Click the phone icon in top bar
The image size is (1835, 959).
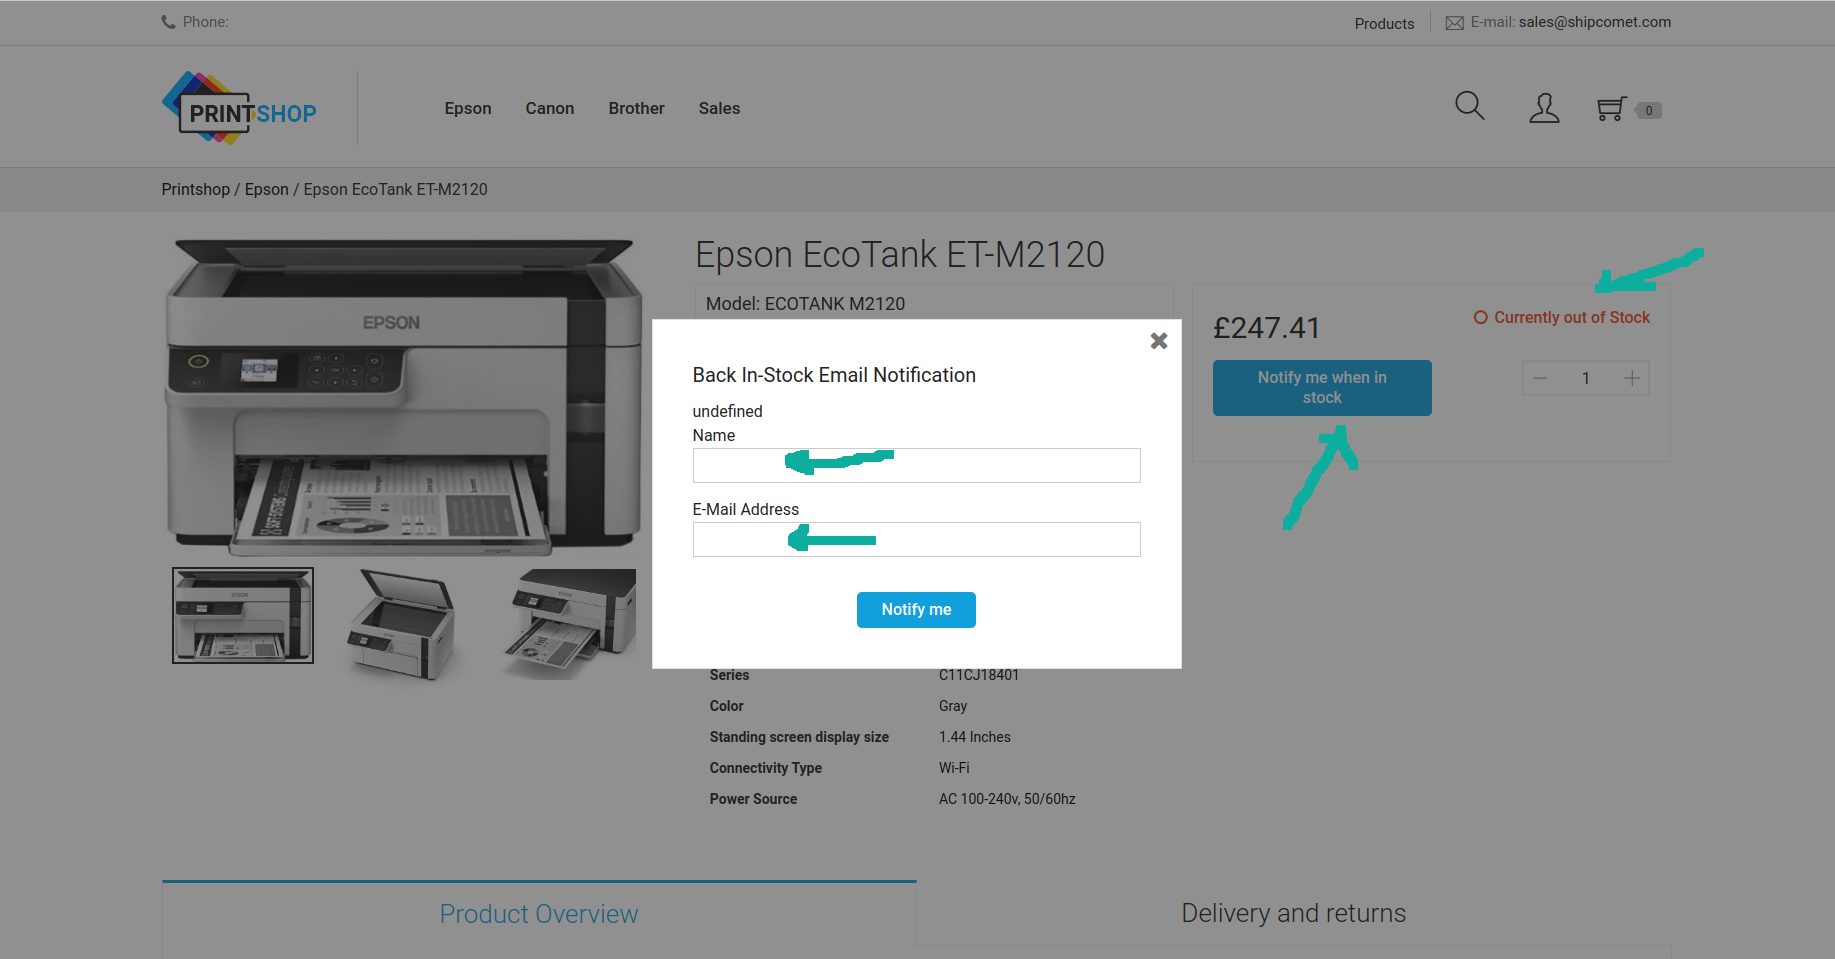168,22
